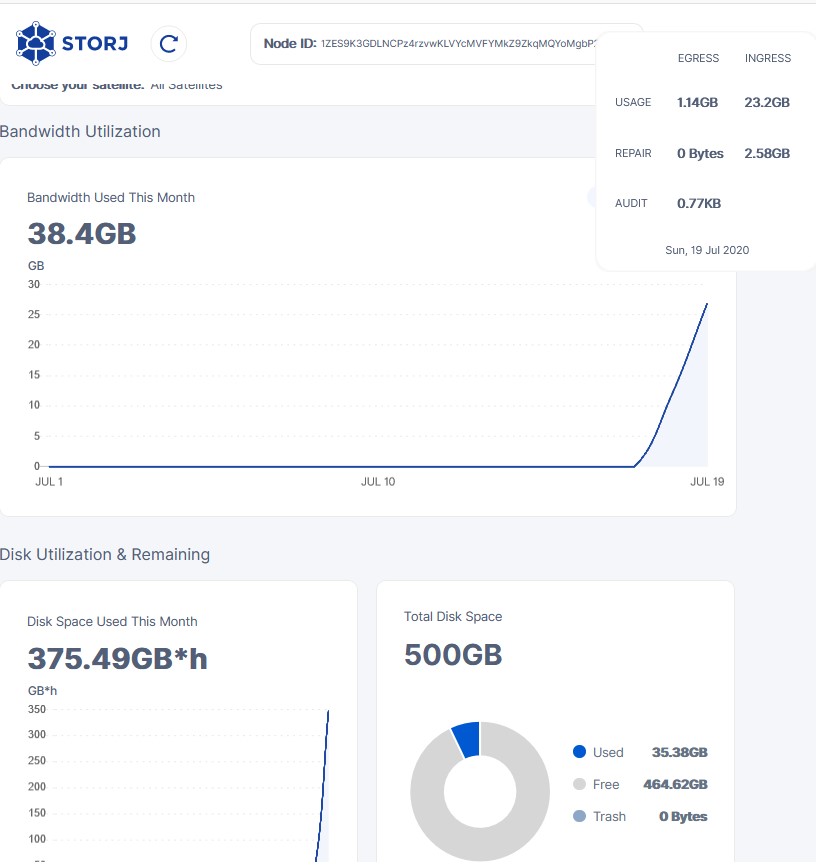Click the blue Used legend dot

(579, 752)
